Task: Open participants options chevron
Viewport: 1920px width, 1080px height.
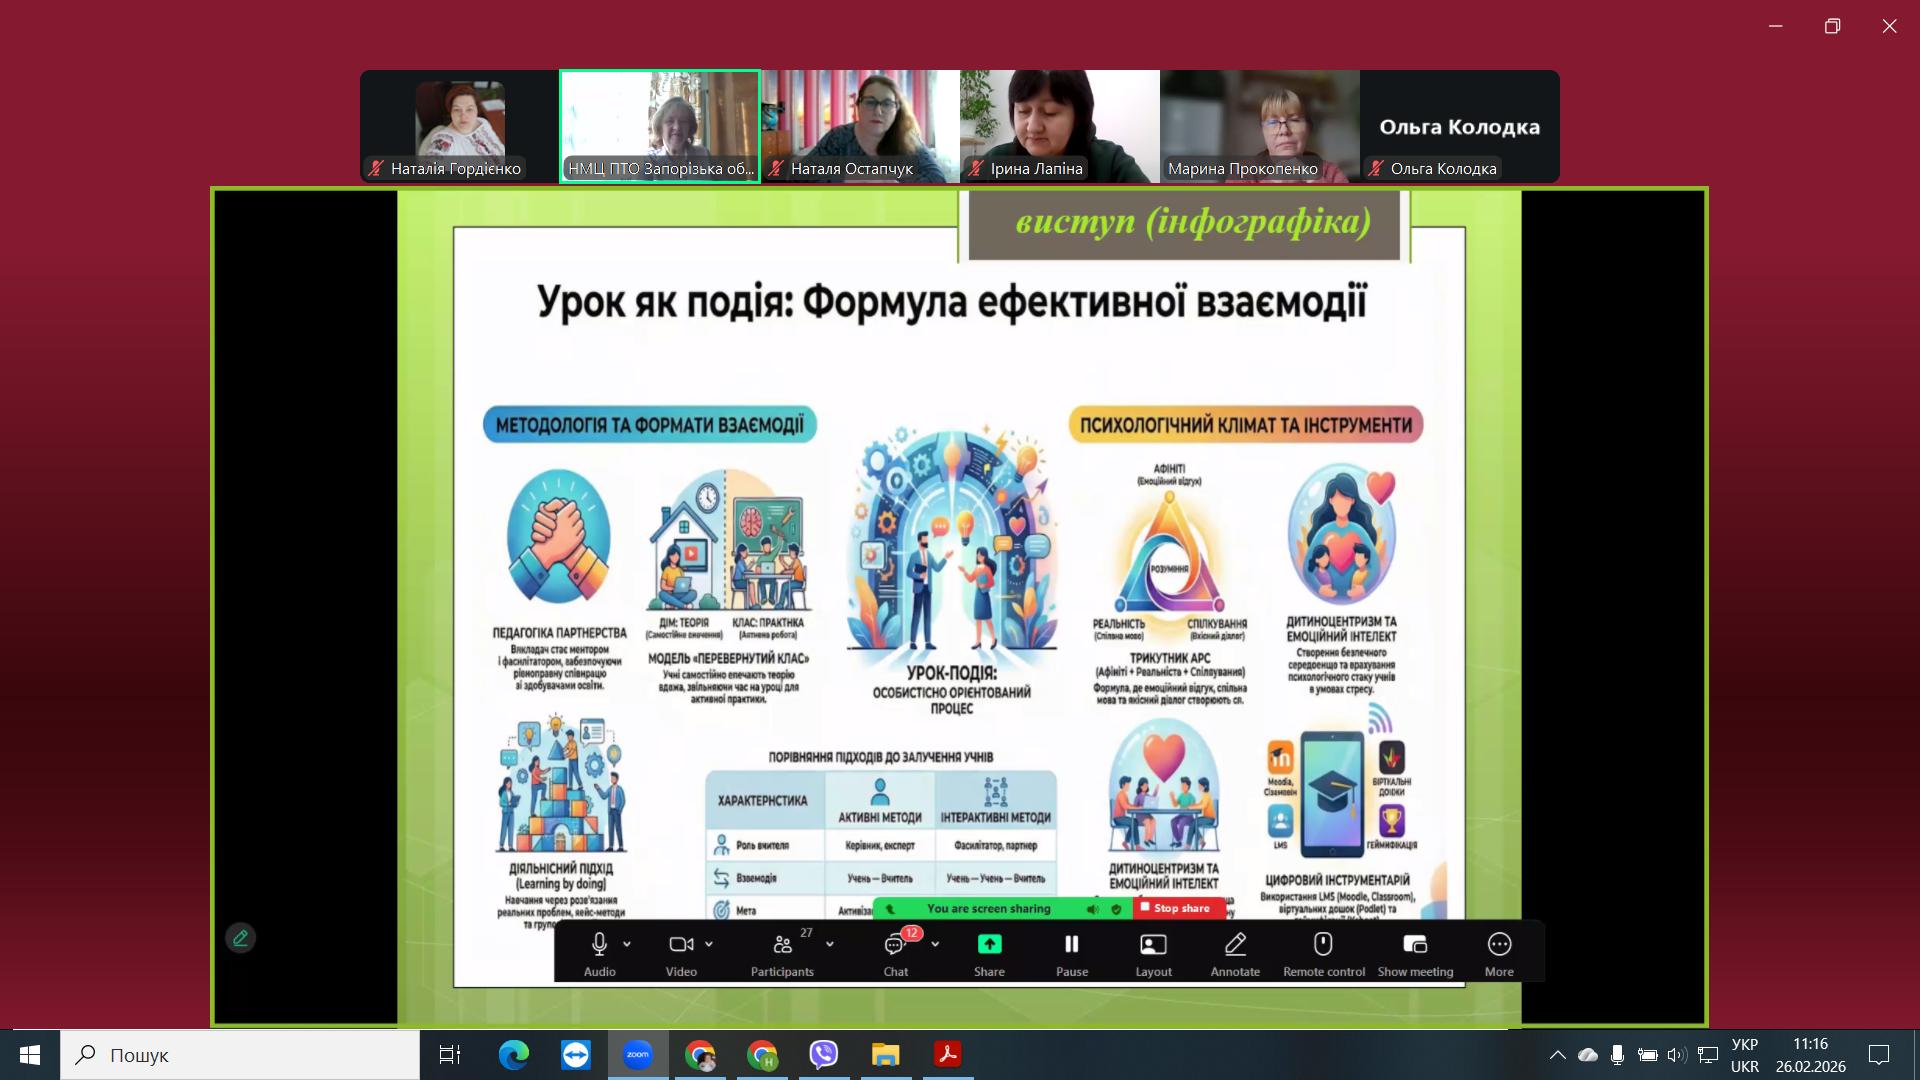Action: (829, 944)
